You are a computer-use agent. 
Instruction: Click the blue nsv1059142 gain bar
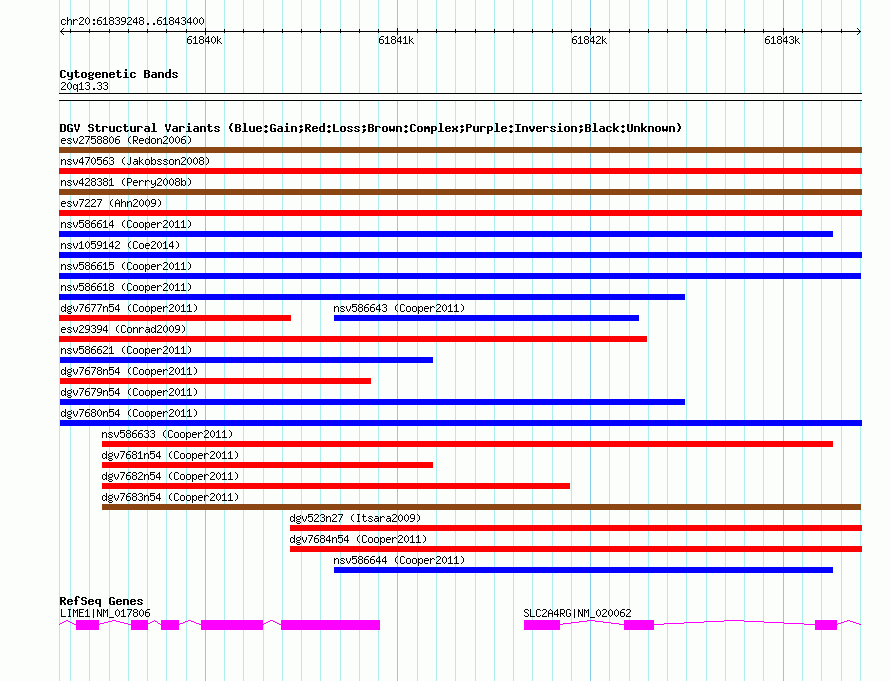[460, 255]
